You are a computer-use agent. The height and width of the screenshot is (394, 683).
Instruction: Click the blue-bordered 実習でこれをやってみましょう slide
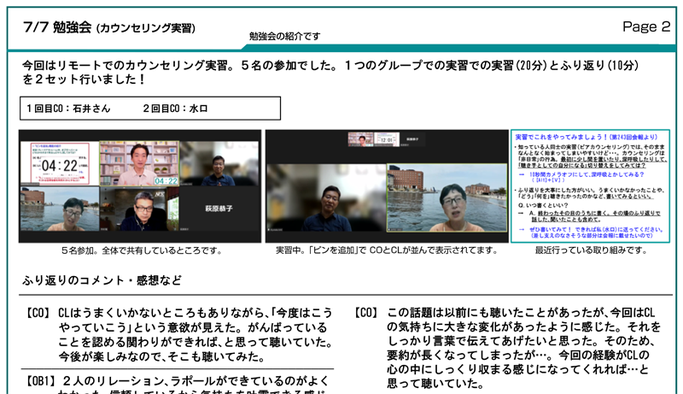[x=590, y=186]
